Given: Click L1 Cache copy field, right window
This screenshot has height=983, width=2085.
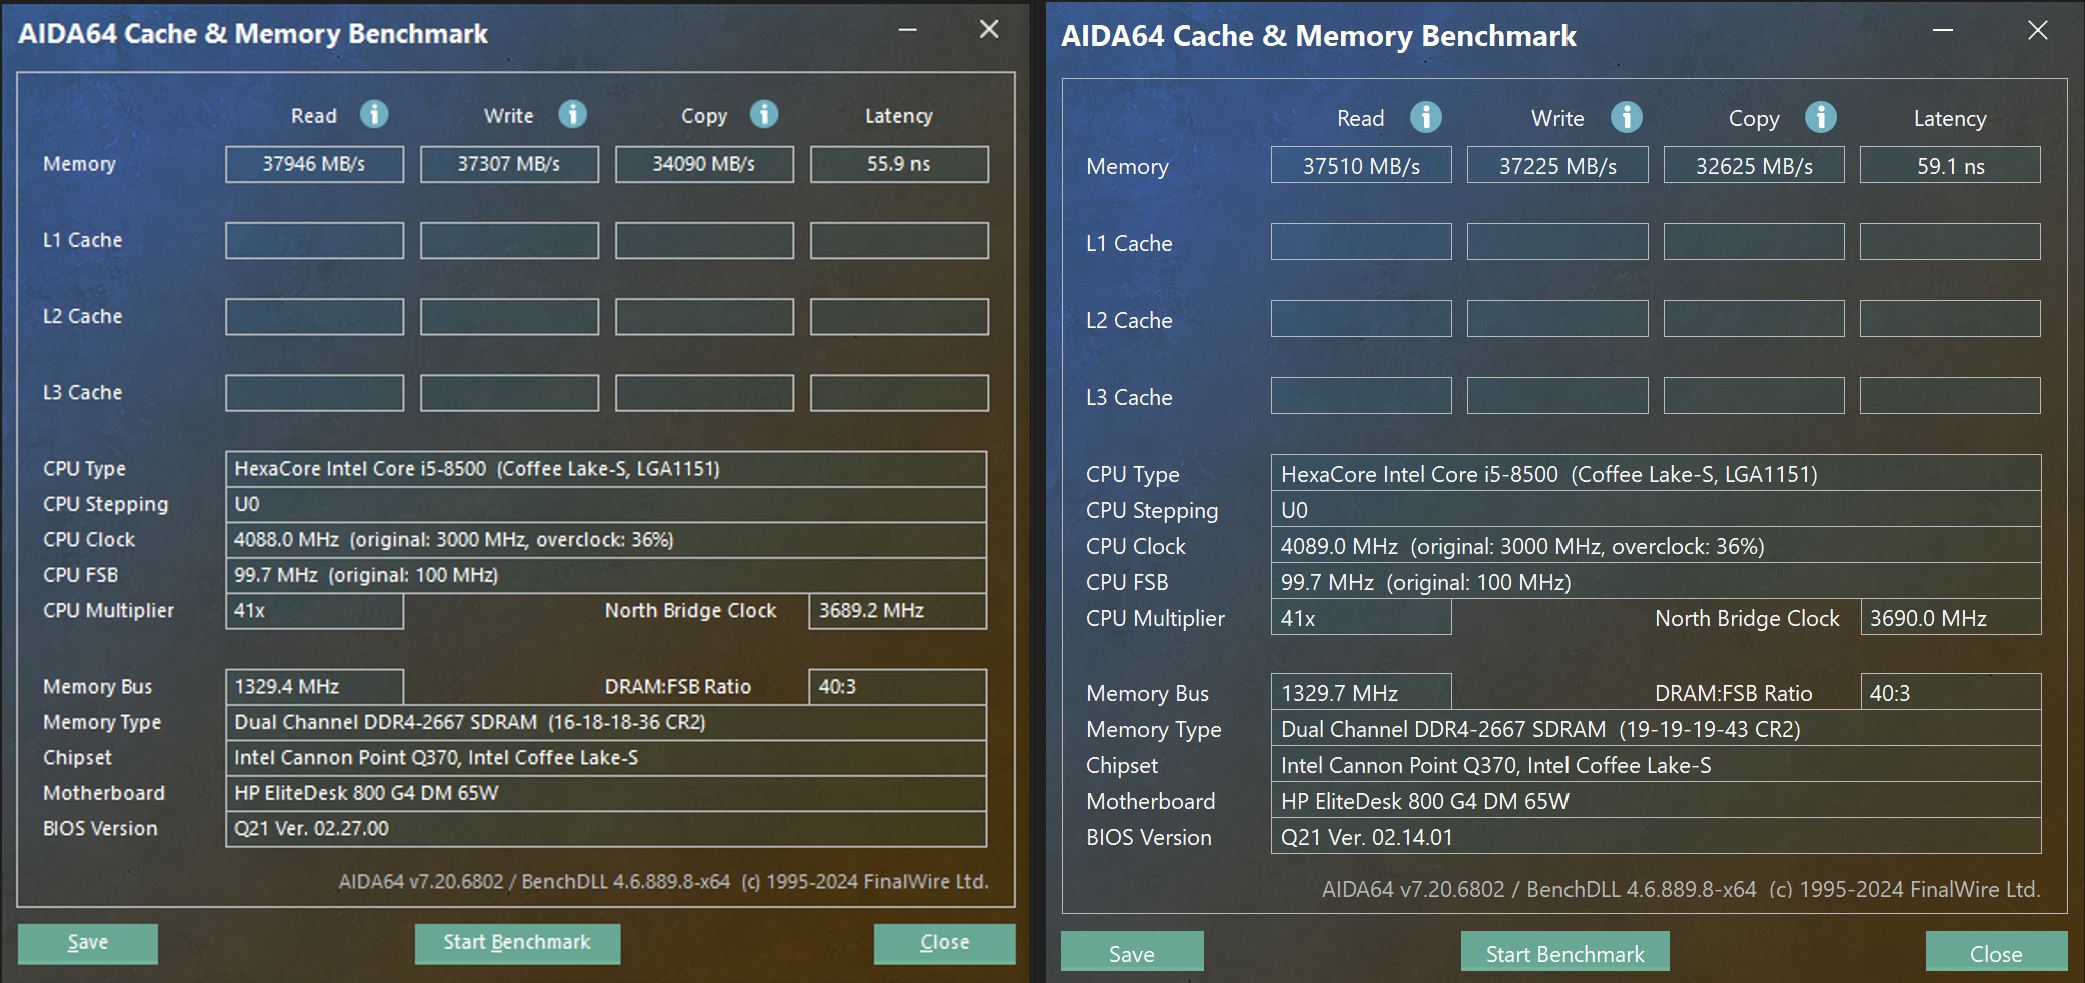Looking at the screenshot, I should pyautogui.click(x=1754, y=242).
